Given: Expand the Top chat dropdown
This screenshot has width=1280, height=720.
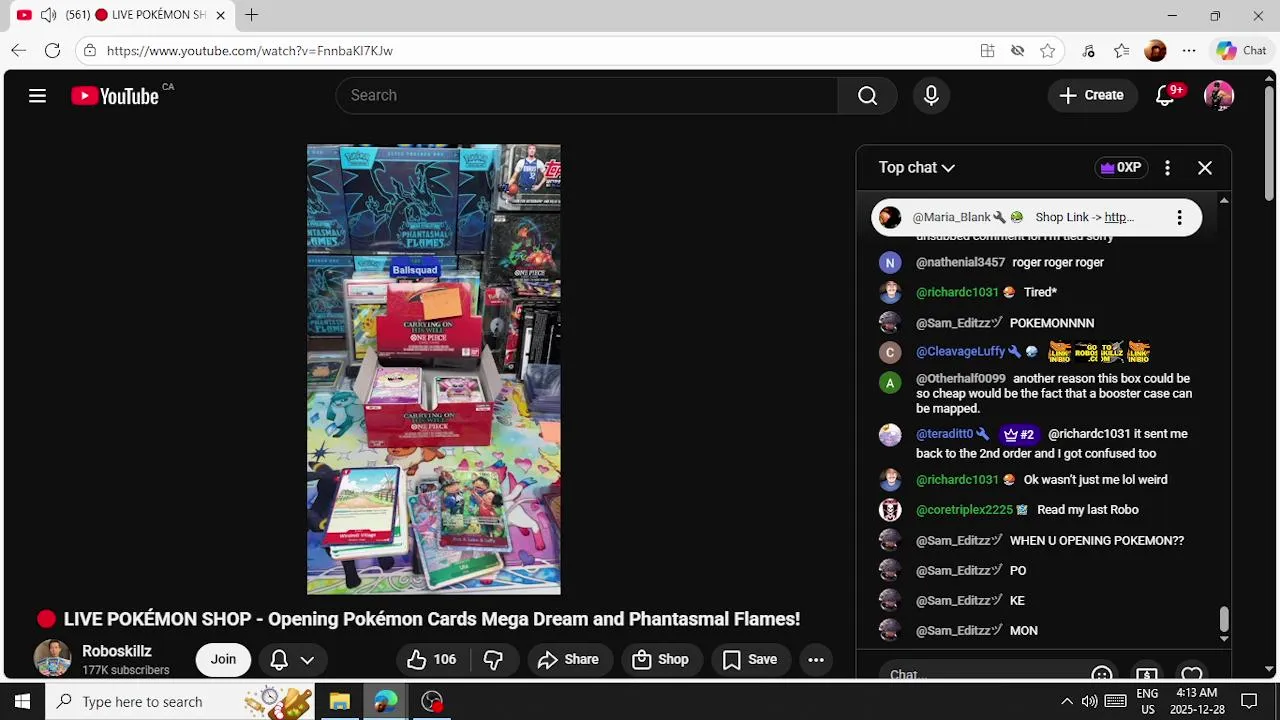Looking at the screenshot, I should (916, 168).
